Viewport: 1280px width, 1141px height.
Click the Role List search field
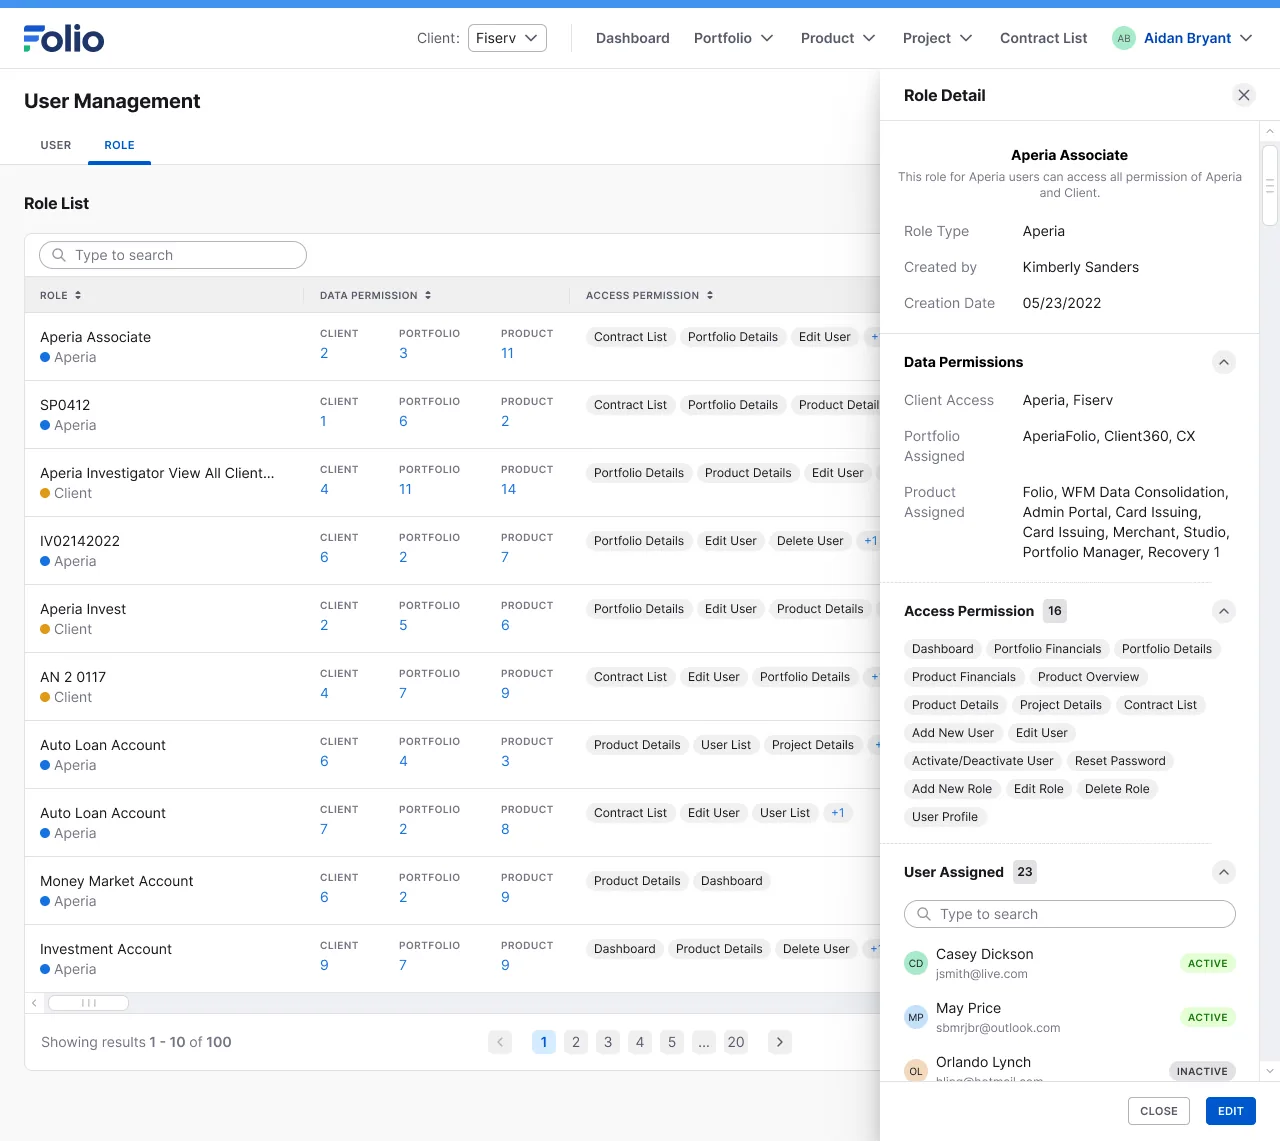point(173,255)
